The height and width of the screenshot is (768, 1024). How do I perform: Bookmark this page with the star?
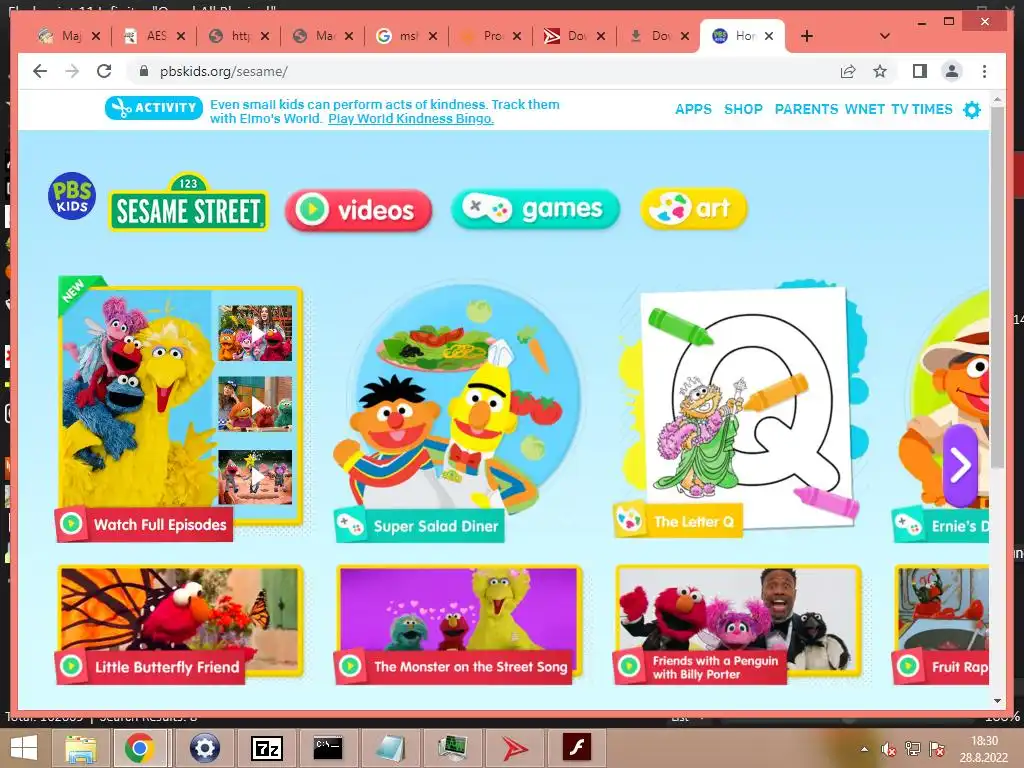pos(880,71)
